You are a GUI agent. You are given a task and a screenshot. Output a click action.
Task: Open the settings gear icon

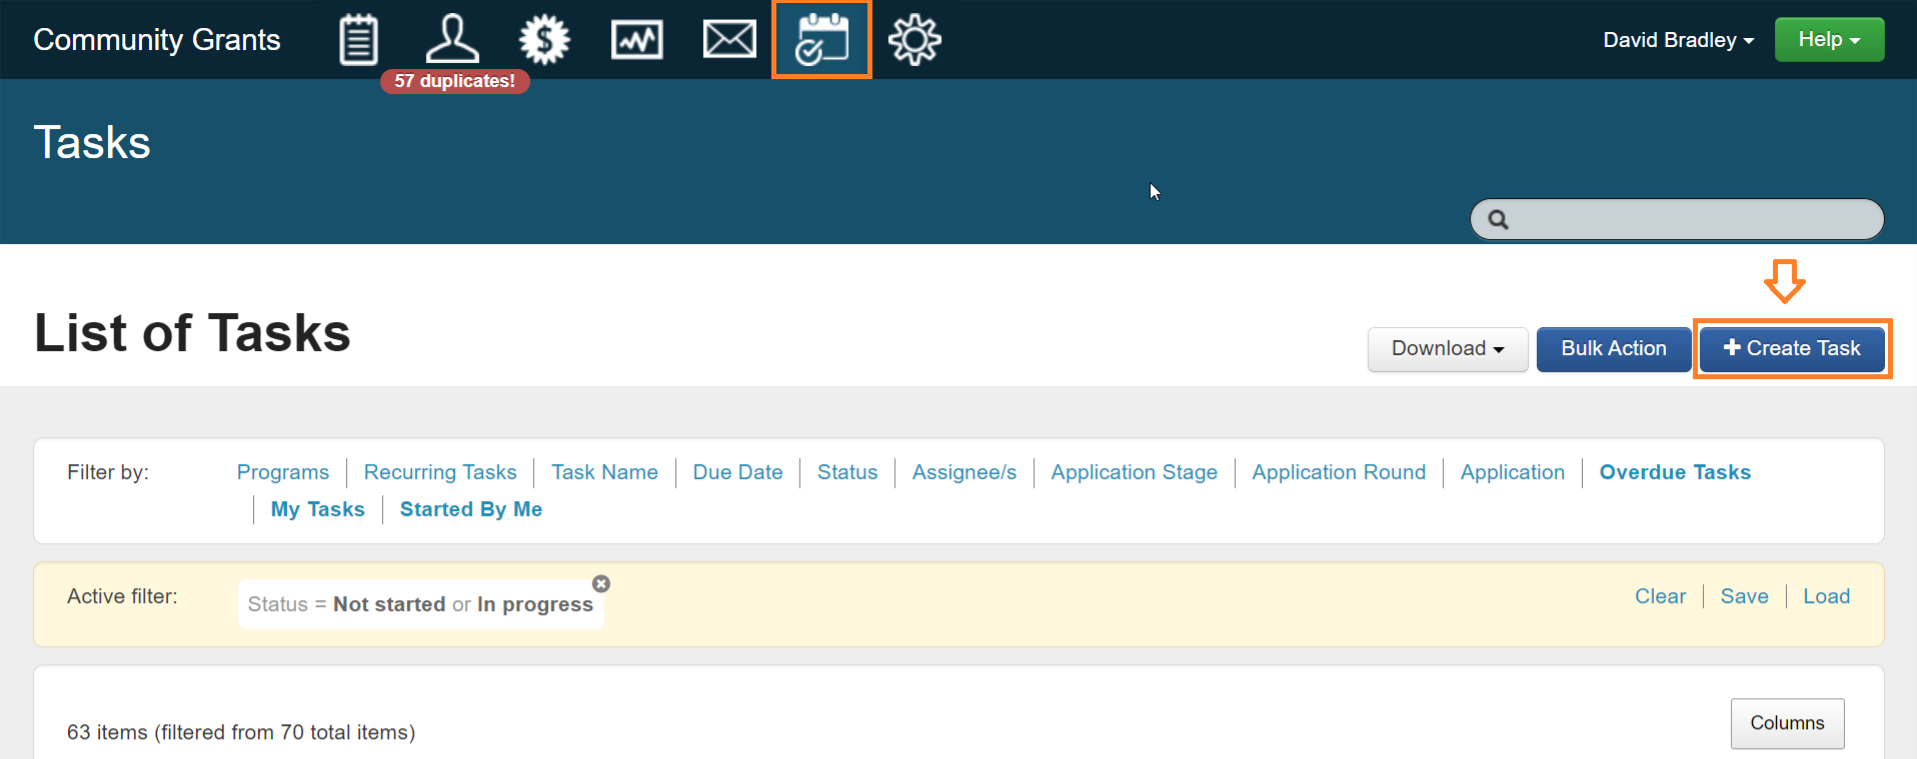[914, 40]
